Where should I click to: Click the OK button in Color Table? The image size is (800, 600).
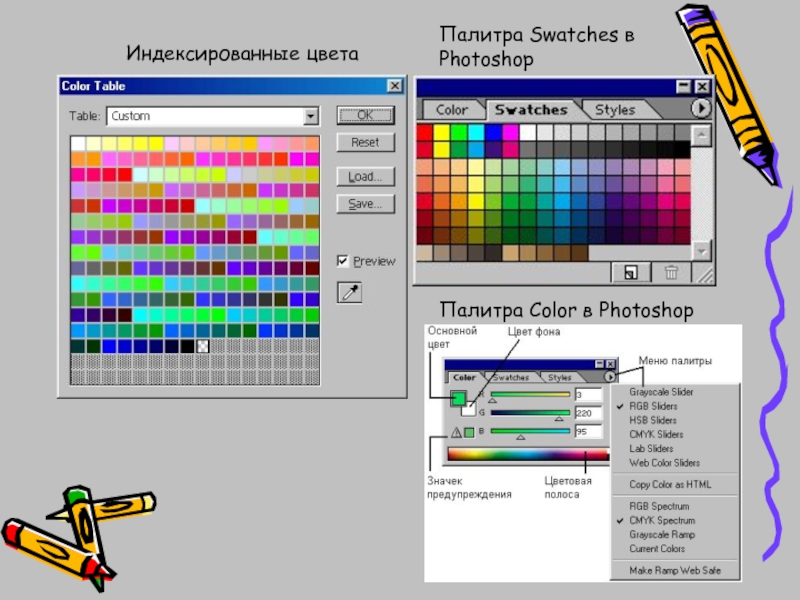coord(365,115)
